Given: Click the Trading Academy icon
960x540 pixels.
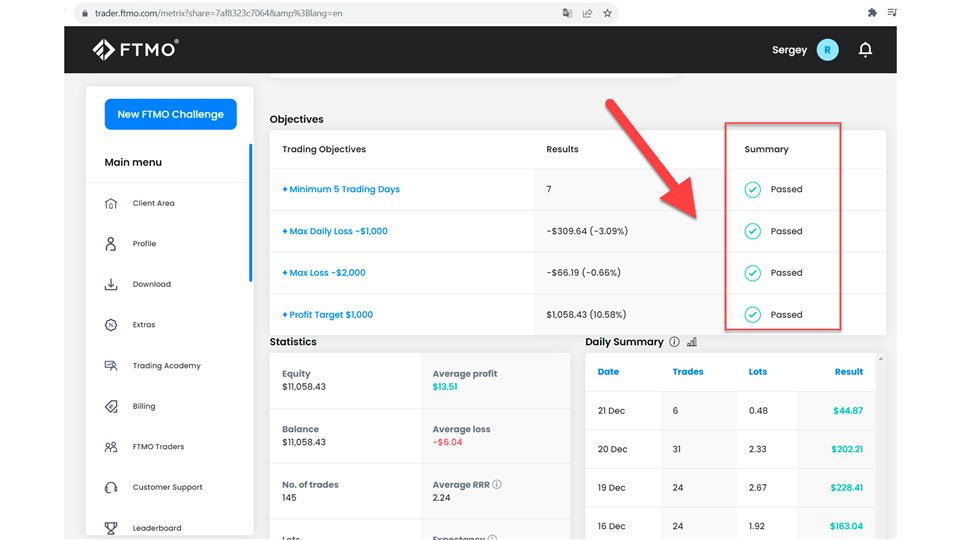Looking at the screenshot, I should pos(111,366).
